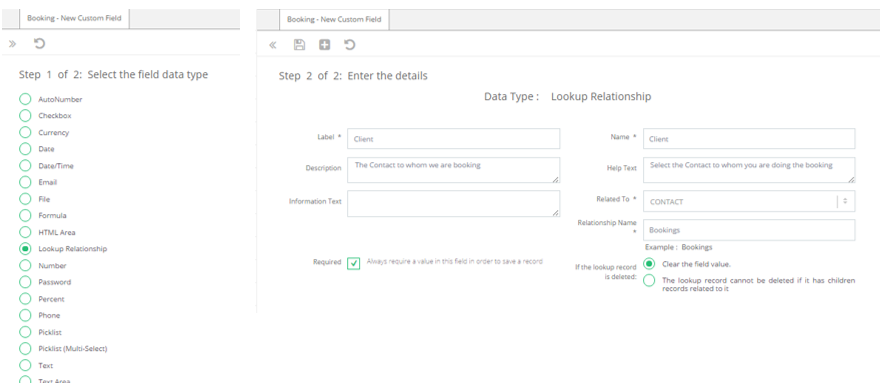Screen dimensions: 880x383
Task: Select 'Clear the field value' option
Action: point(649,263)
